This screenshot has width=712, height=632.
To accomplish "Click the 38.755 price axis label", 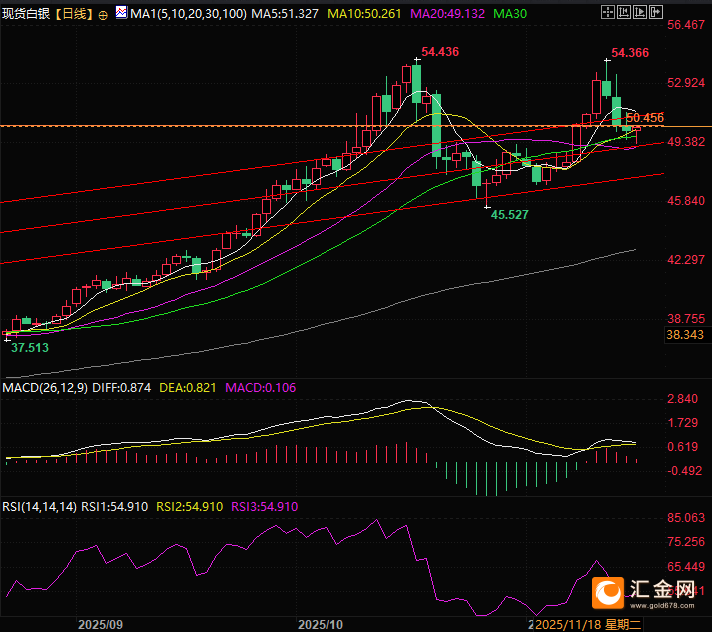I will coord(686,319).
